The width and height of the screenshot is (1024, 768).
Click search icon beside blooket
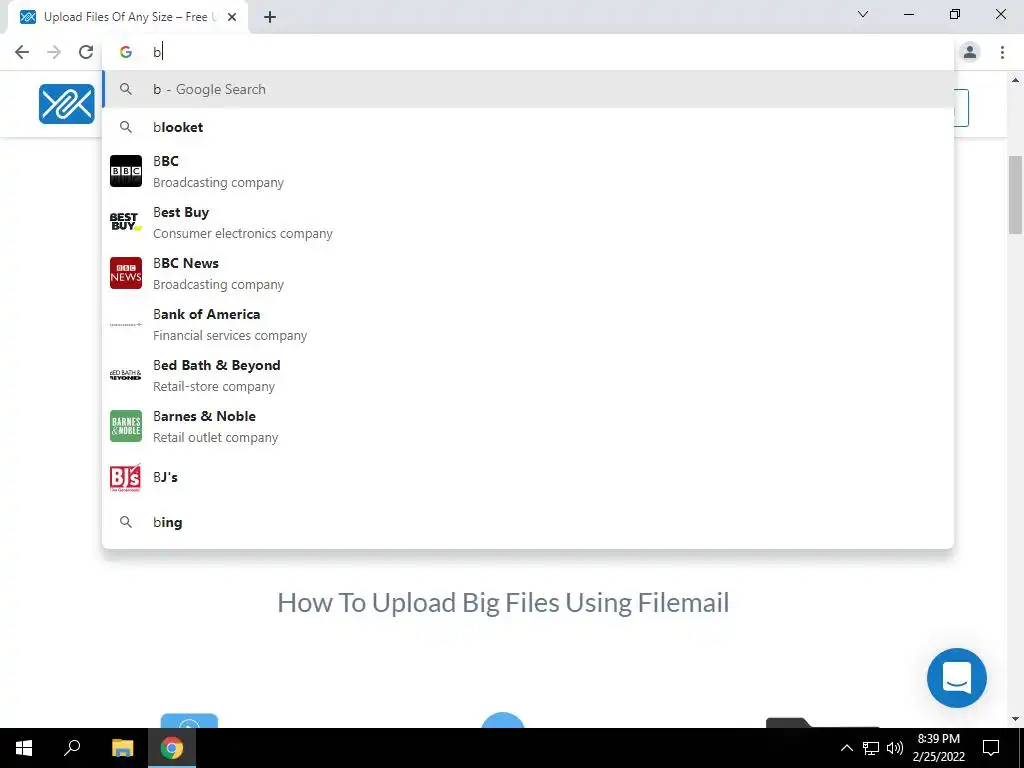pos(126,127)
